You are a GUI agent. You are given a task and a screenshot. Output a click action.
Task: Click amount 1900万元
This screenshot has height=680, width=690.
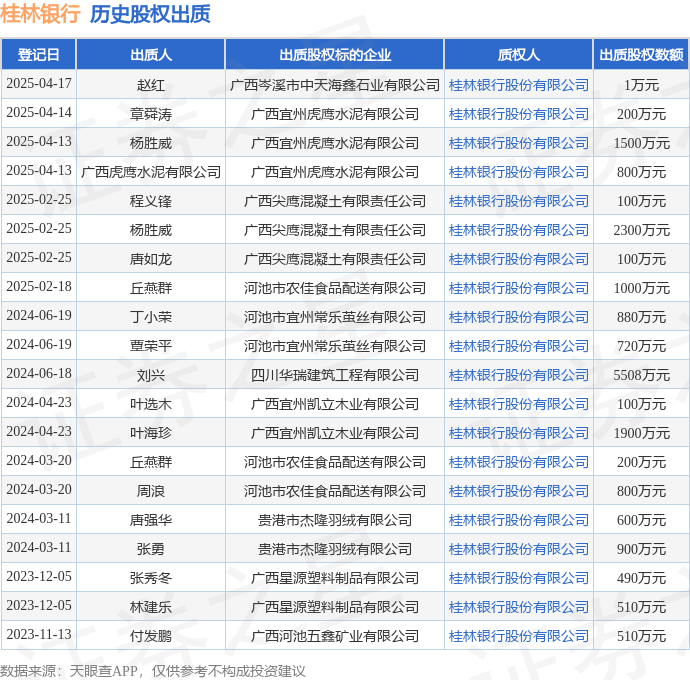[x=641, y=433]
